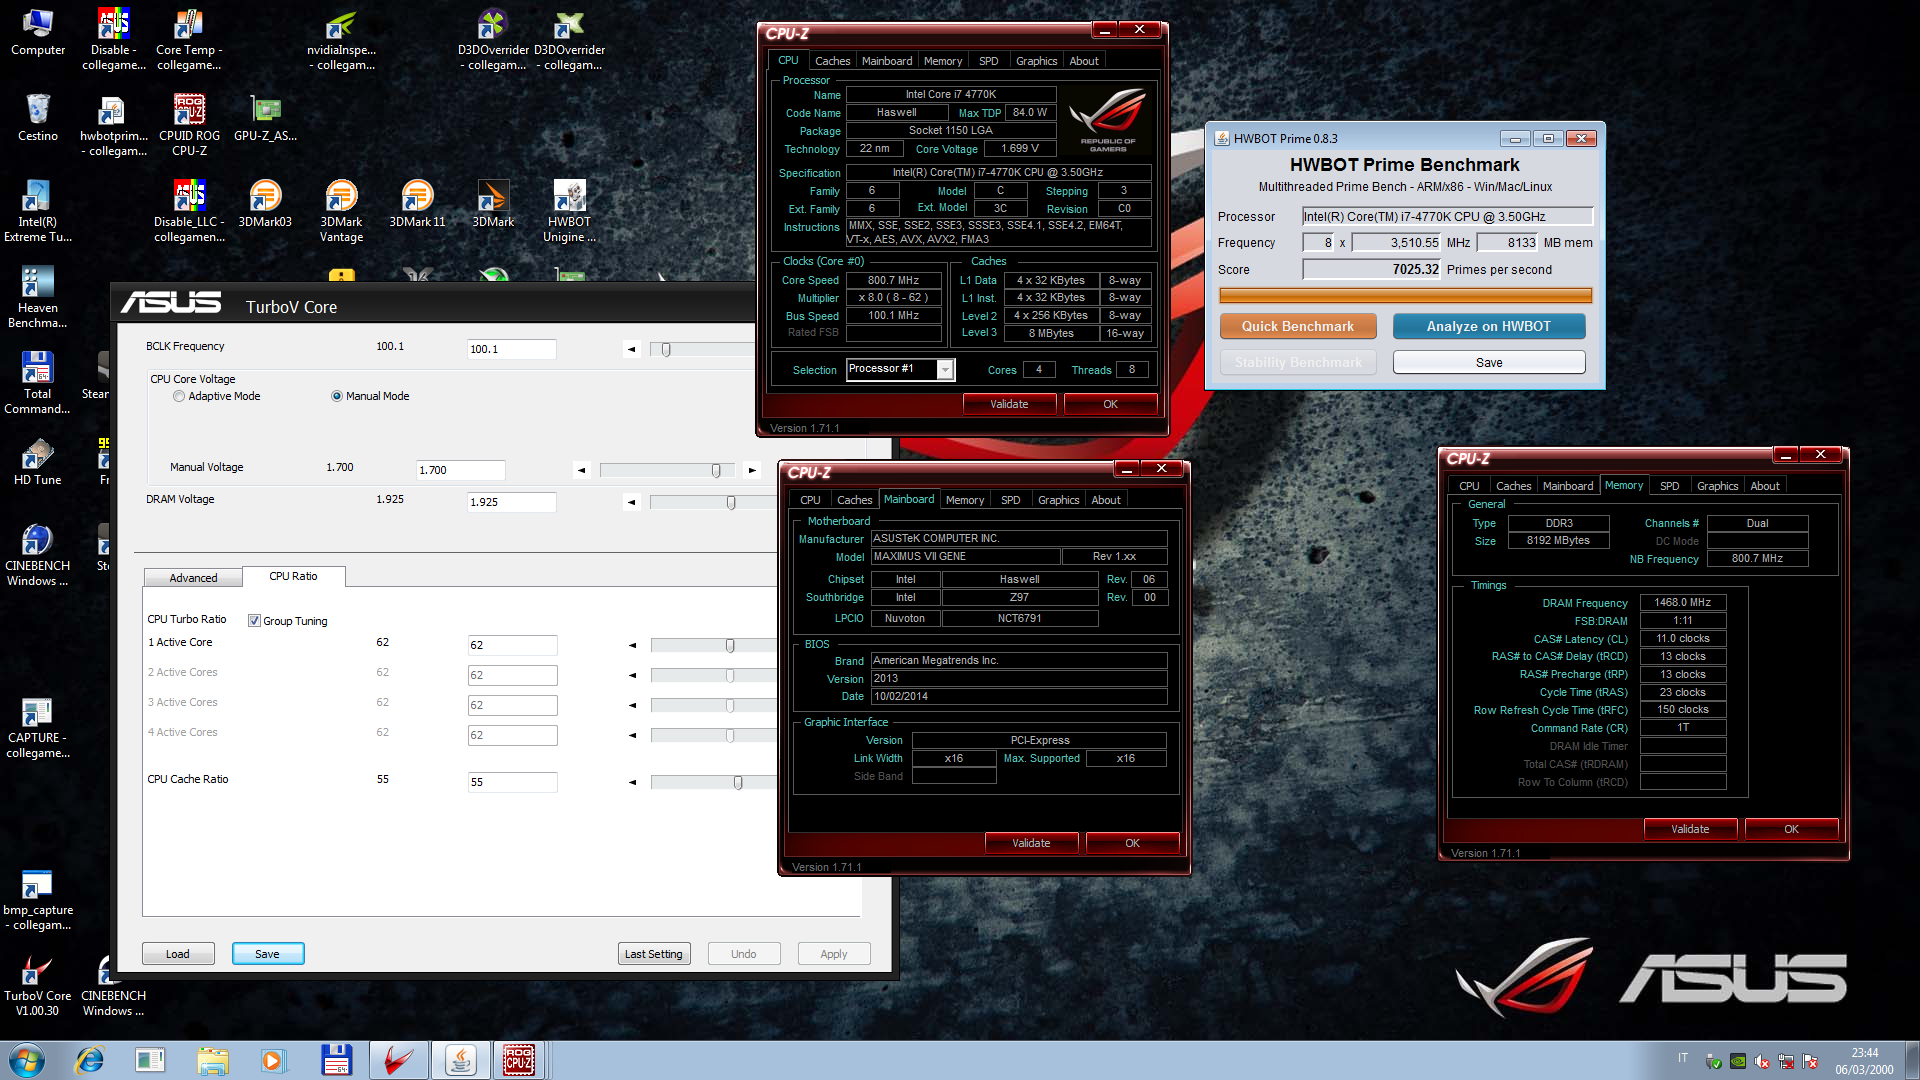
Task: Open the Heaven Benchmark desktop icon
Action: tap(38, 297)
